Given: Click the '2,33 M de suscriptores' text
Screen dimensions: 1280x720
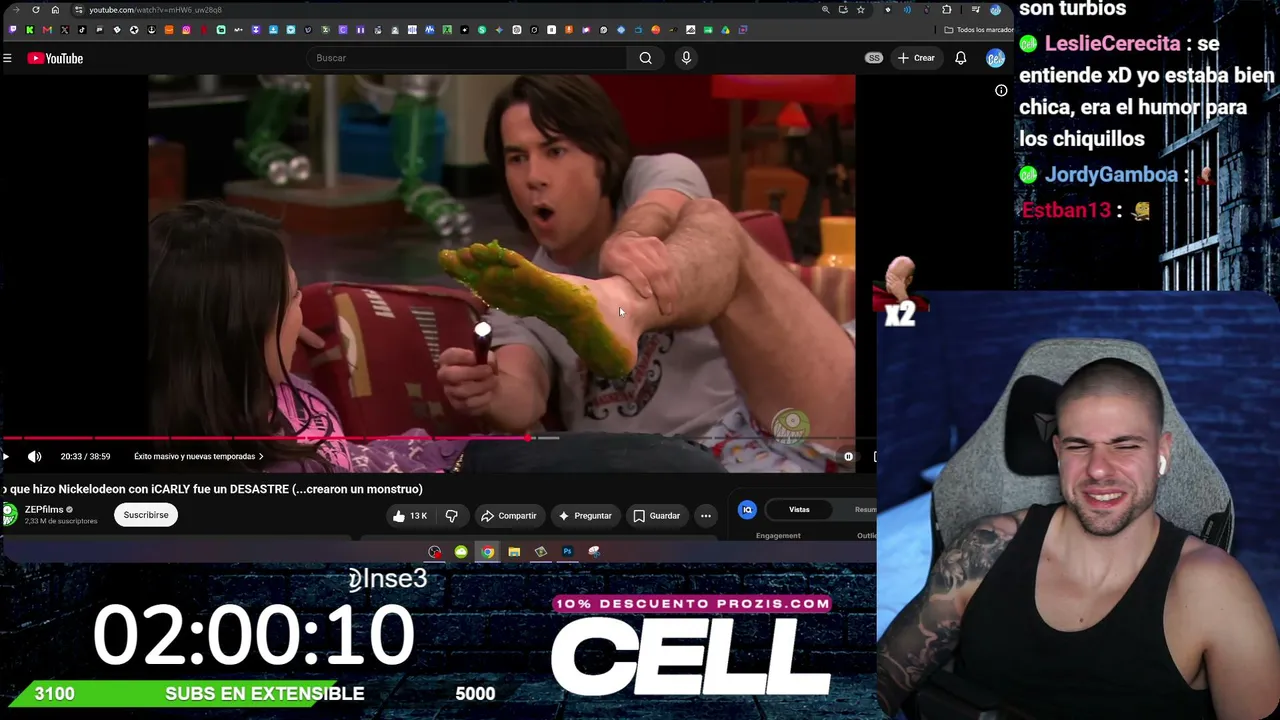Looking at the screenshot, I should point(61,521).
